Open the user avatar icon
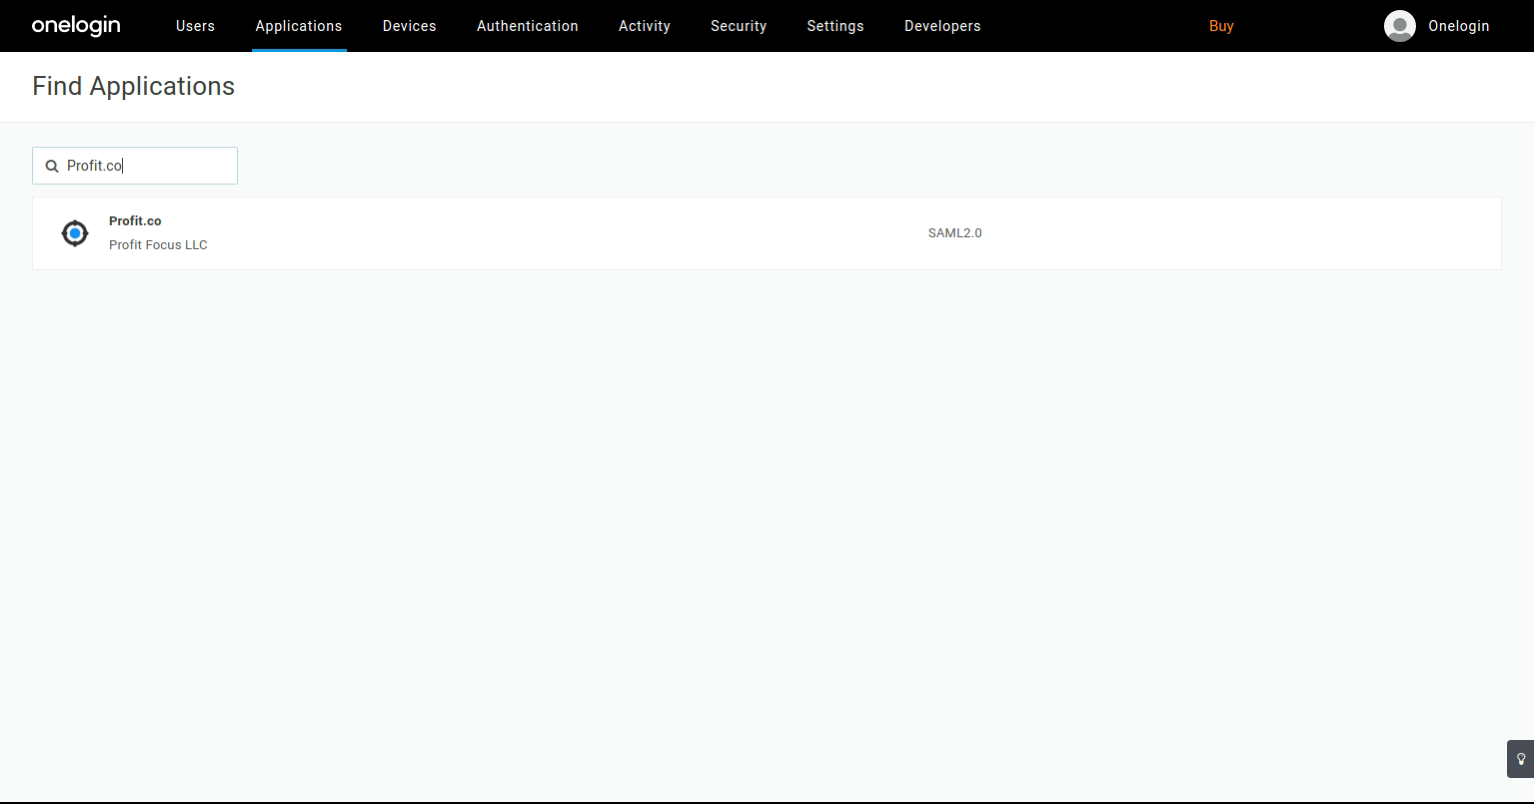 1399,26
